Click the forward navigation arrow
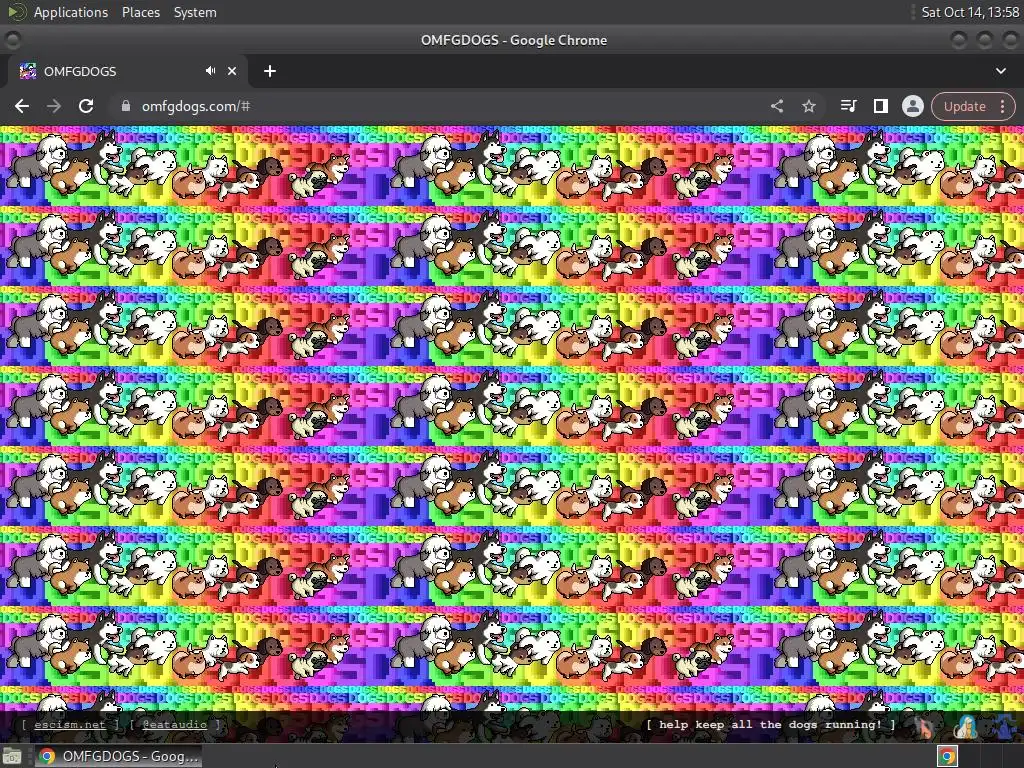 54,106
